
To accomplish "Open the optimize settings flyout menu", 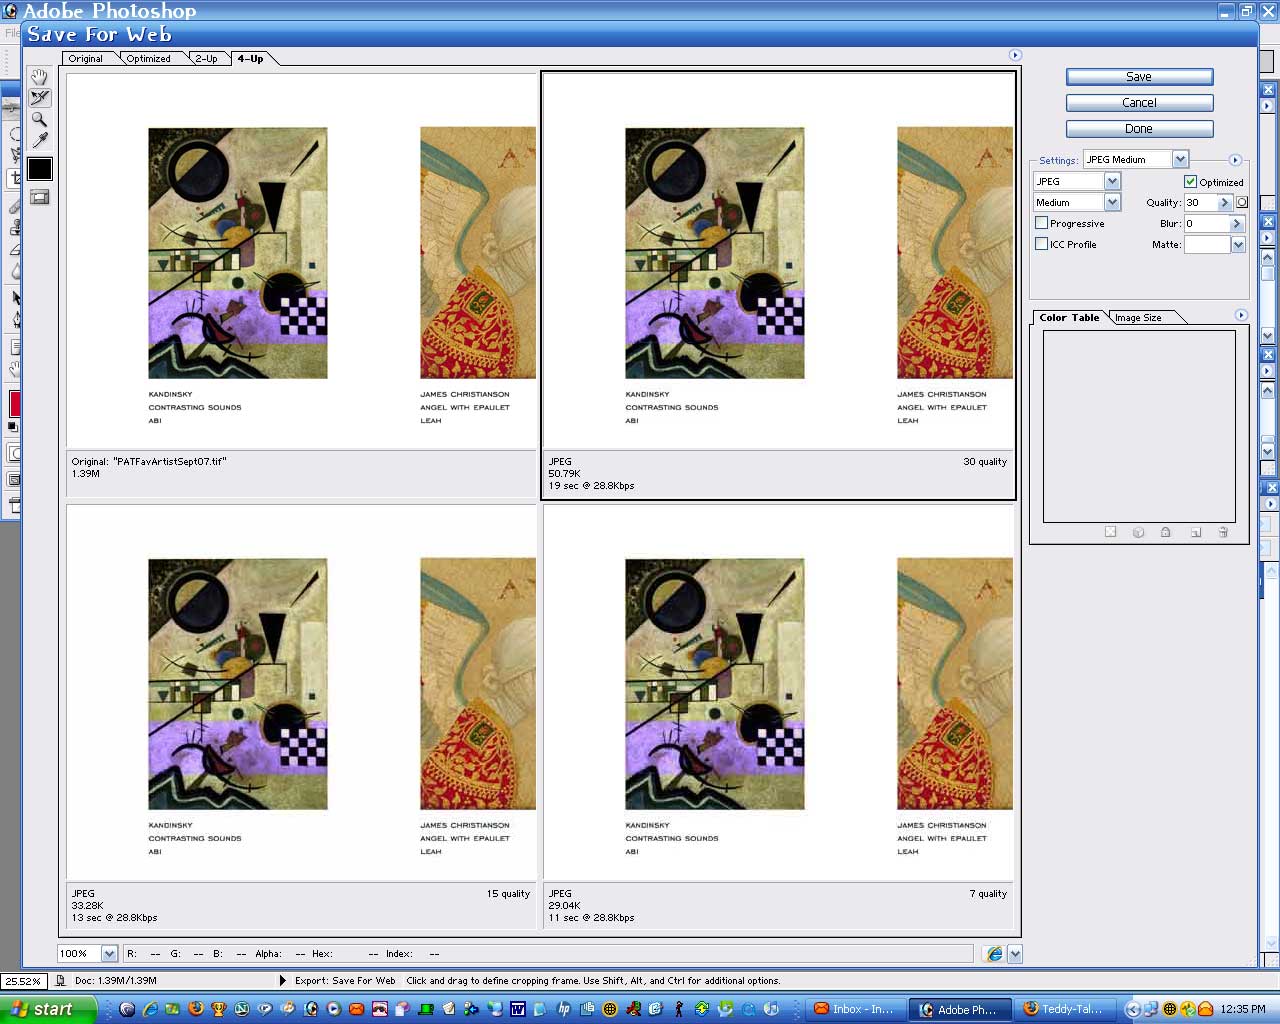I will [x=1235, y=160].
